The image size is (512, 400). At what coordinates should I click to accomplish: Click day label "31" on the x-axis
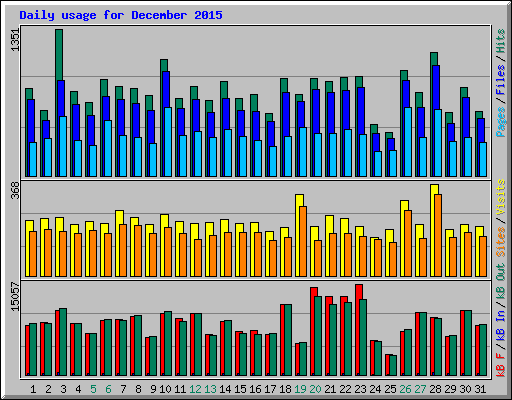tap(480, 389)
